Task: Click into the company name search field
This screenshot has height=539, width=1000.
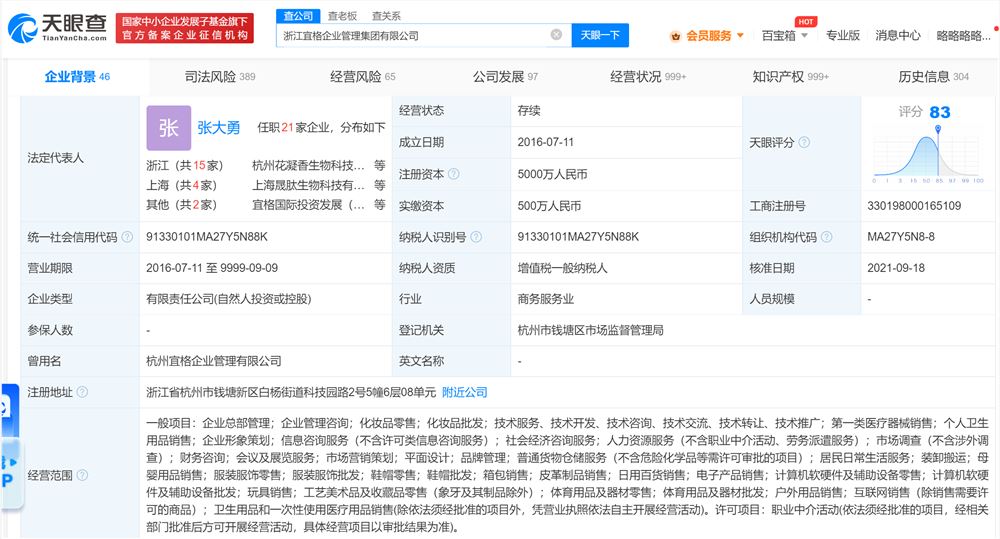Action: point(410,35)
